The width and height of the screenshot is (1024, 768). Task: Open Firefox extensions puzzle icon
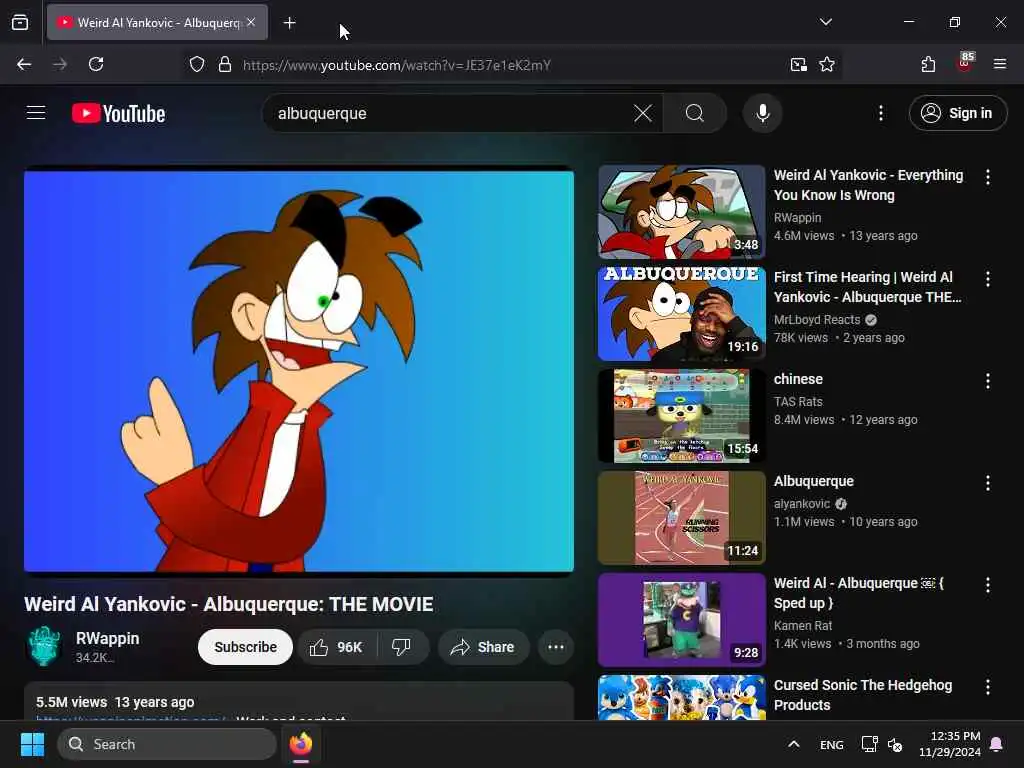click(928, 64)
